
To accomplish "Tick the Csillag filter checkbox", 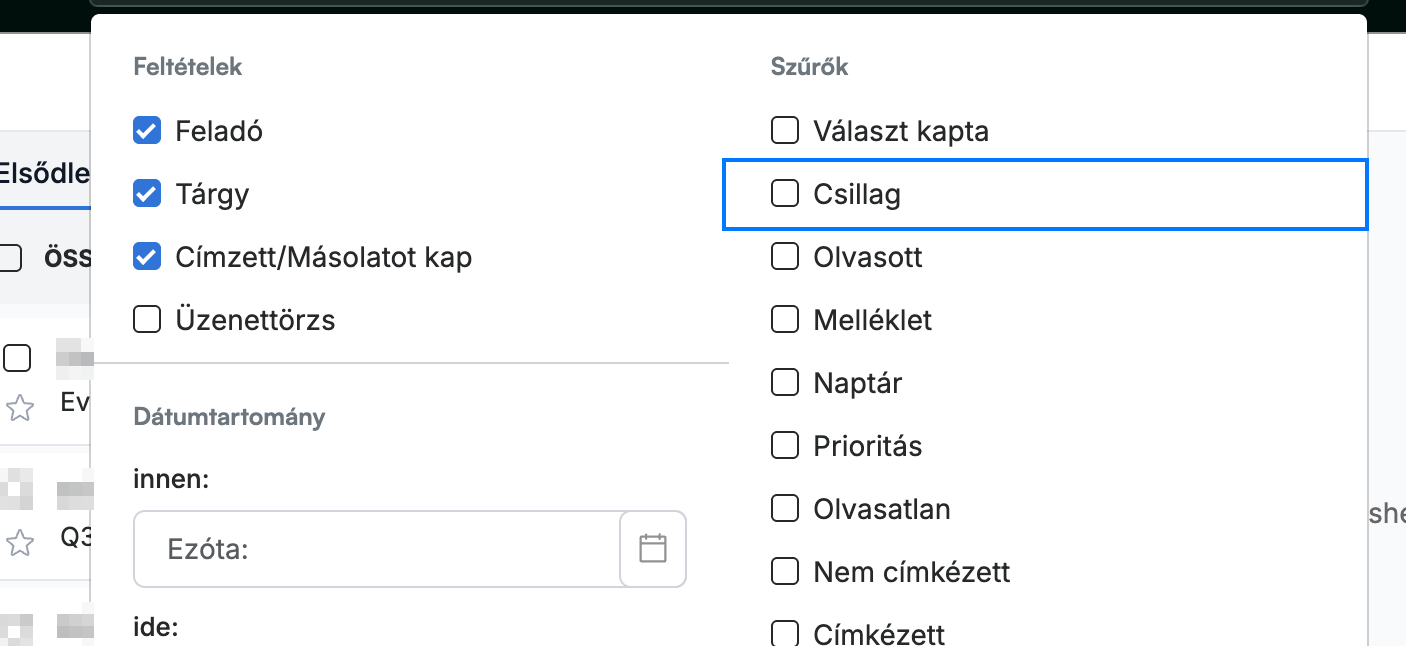I will point(785,193).
